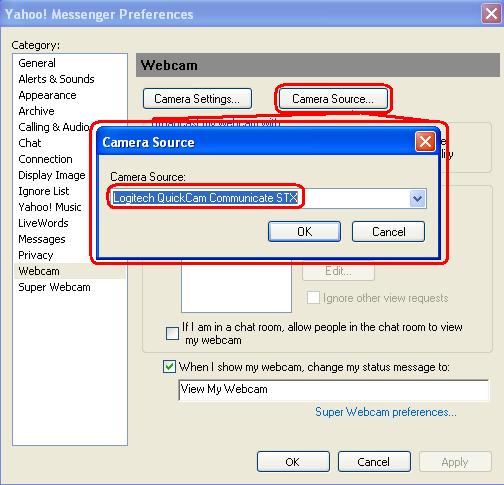504x485 pixels.
Task: Close the Camera Source dialog
Action: [x=425, y=142]
